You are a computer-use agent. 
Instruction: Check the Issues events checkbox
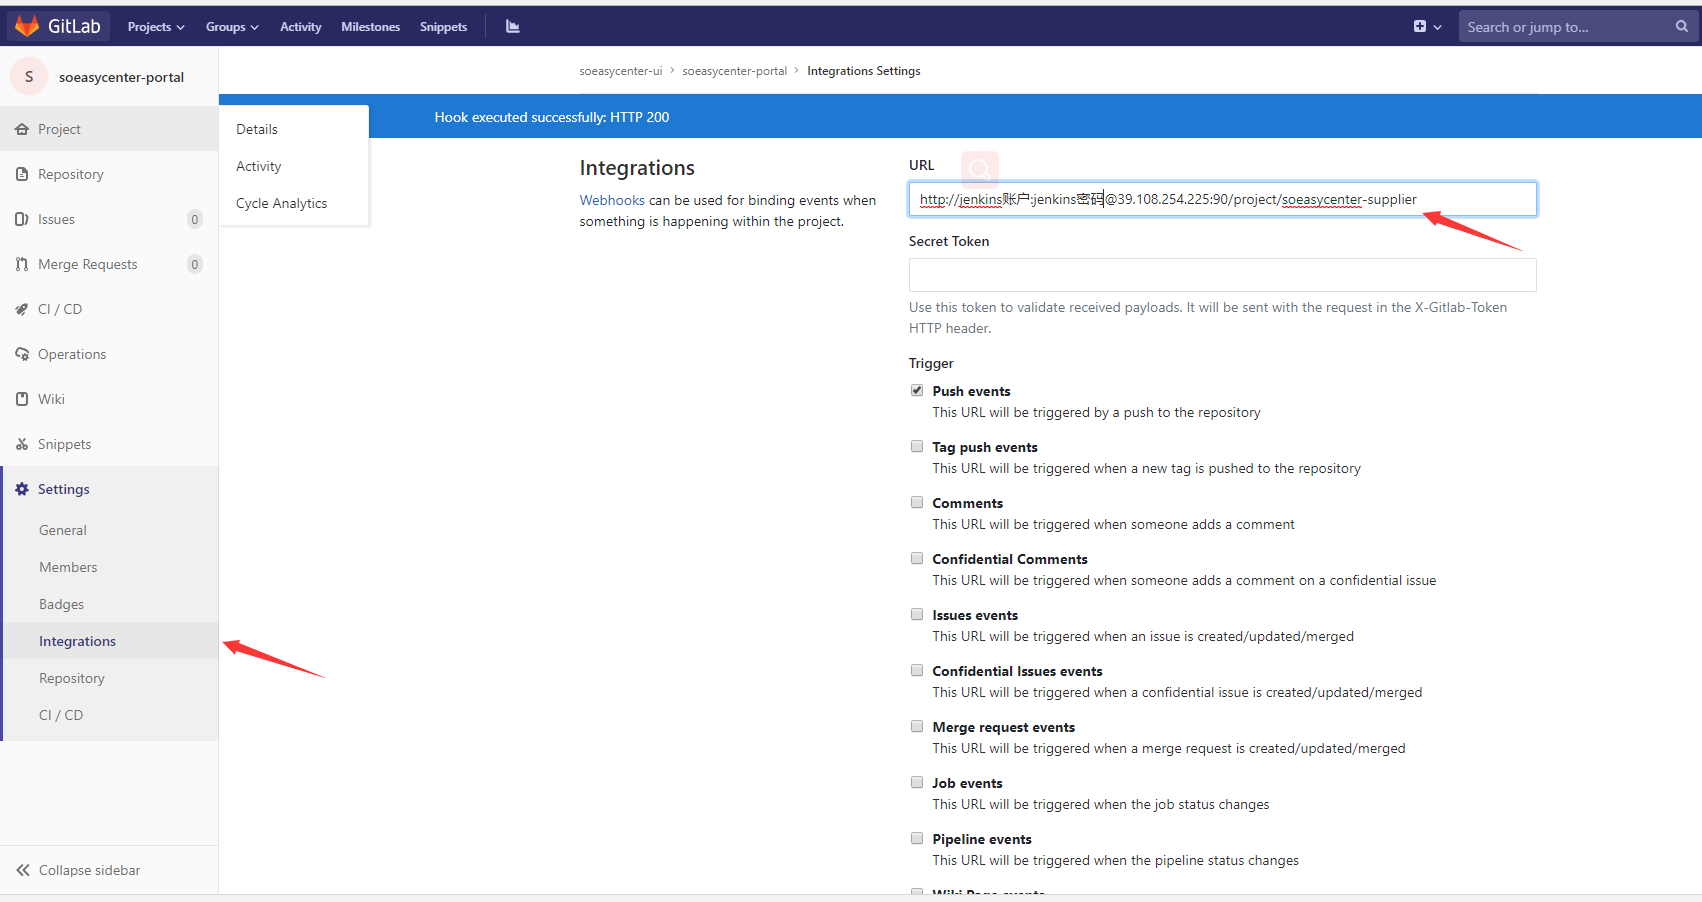pos(917,614)
